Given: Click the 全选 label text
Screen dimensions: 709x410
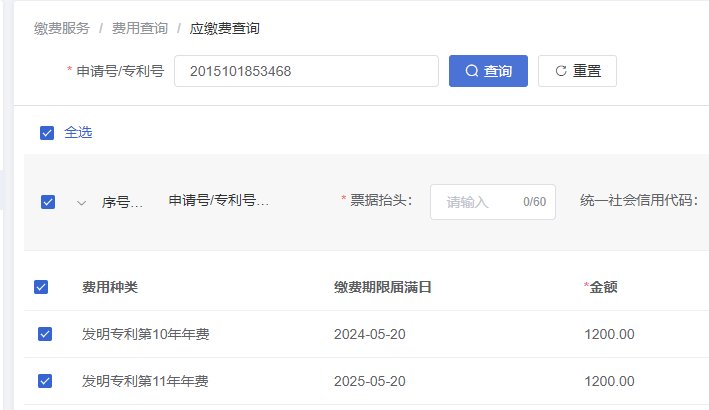Looking at the screenshot, I should point(78,132).
